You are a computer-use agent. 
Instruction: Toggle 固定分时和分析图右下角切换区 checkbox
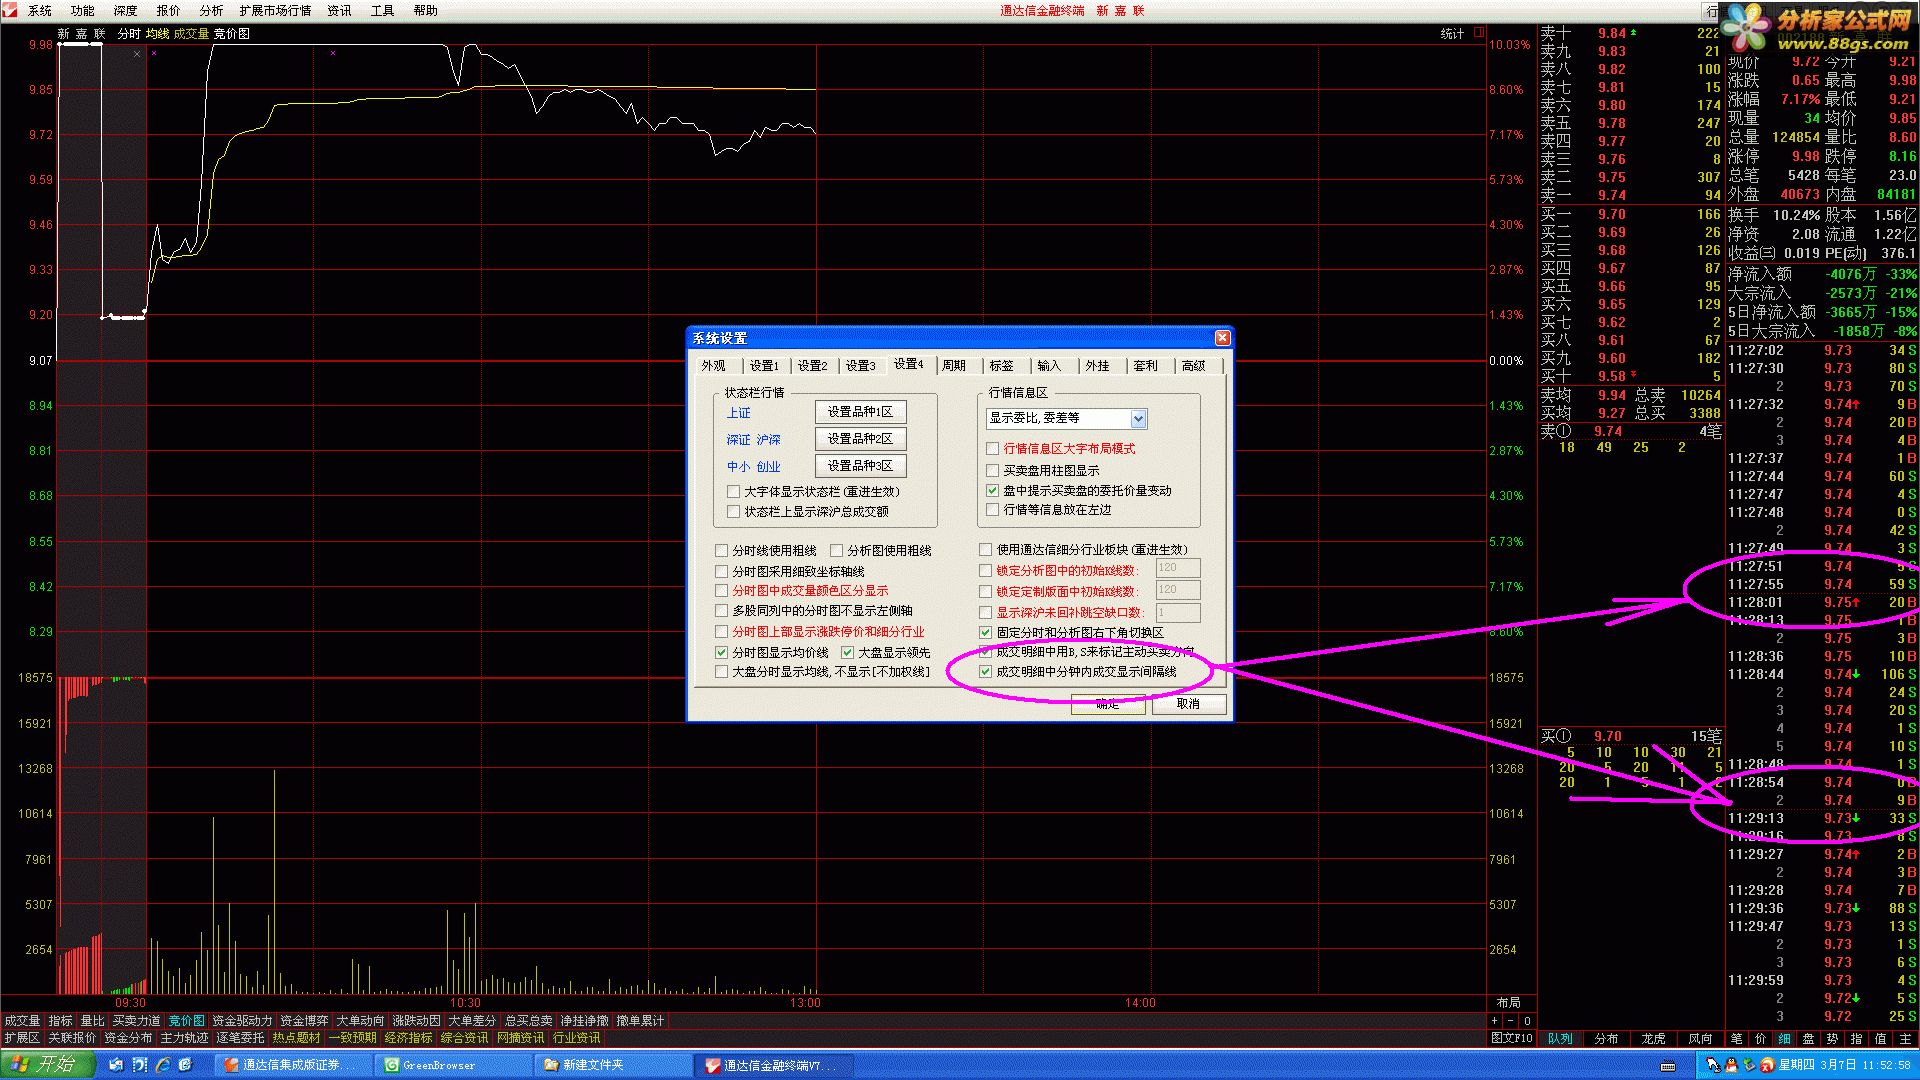tap(985, 632)
